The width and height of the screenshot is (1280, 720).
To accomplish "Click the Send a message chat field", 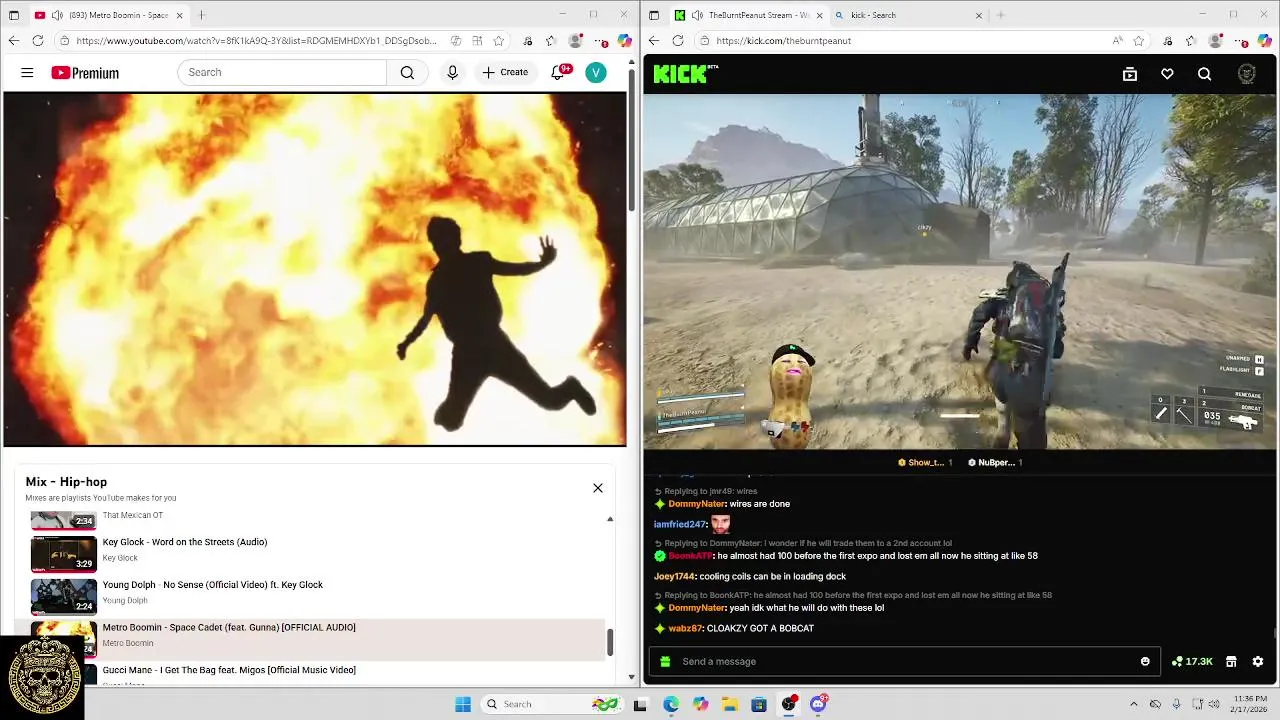I will [x=905, y=661].
